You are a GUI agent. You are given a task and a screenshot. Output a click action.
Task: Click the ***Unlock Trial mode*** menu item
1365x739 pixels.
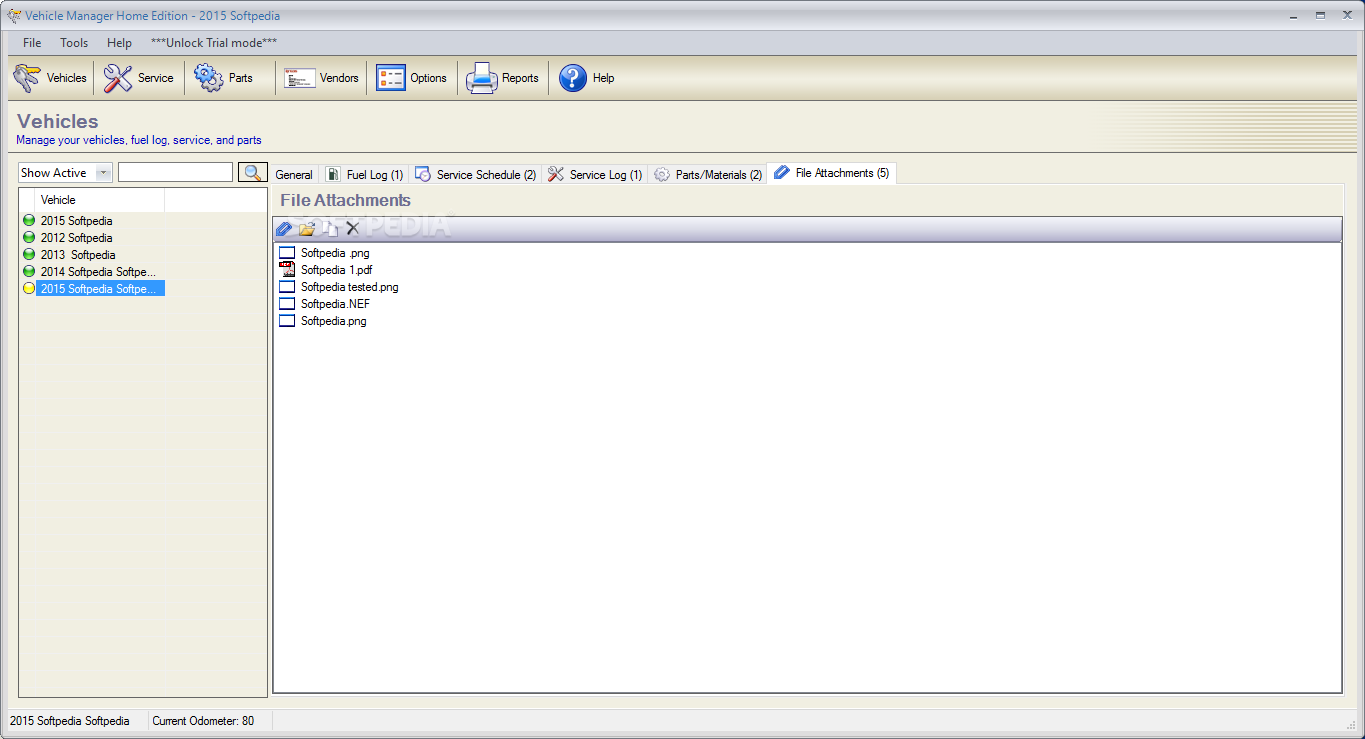click(x=214, y=43)
